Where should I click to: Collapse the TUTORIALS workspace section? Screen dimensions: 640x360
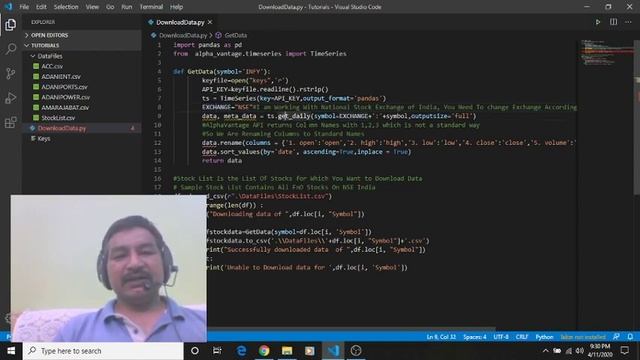click(82, 45)
